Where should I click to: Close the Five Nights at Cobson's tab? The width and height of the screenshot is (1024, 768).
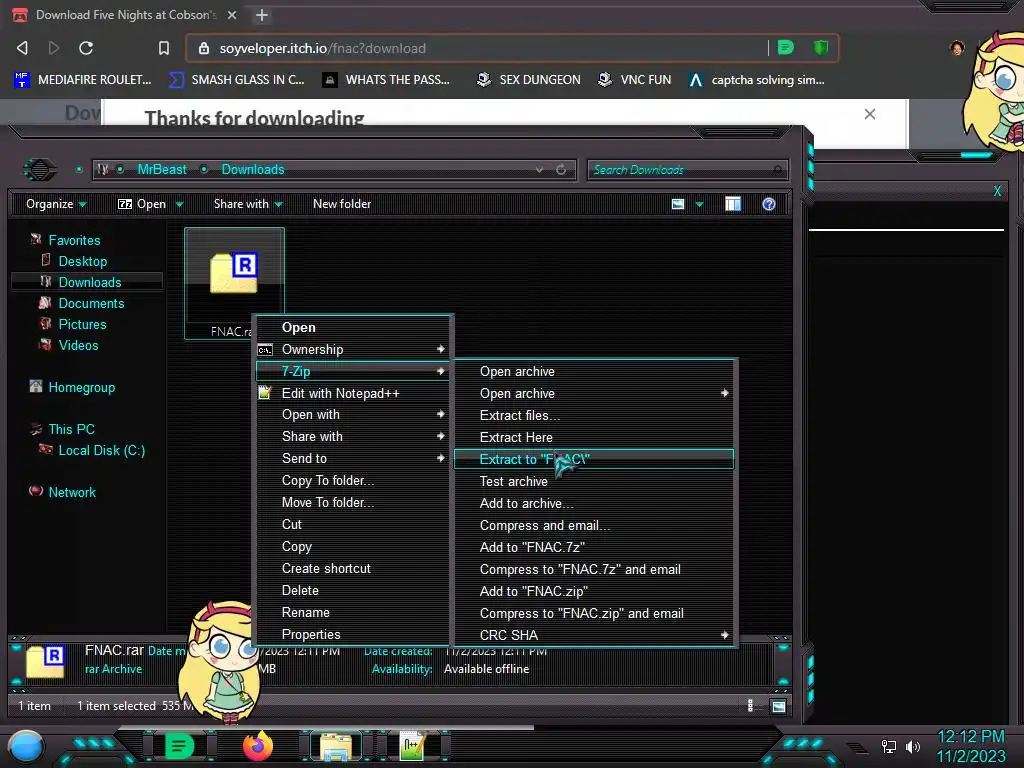pos(232,14)
